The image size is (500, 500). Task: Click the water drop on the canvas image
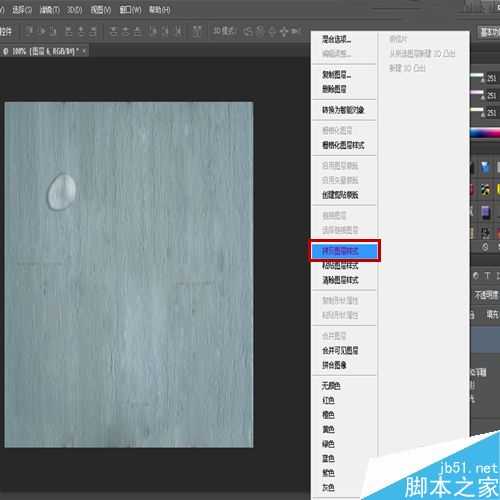(62, 192)
